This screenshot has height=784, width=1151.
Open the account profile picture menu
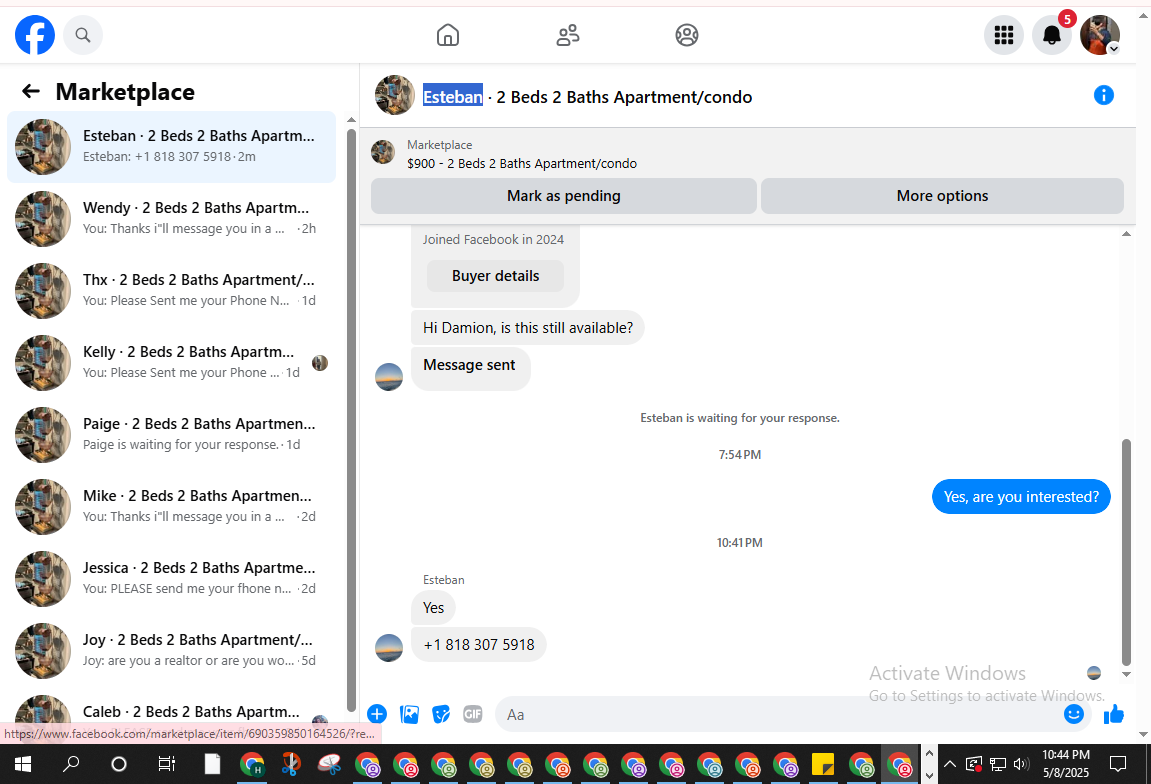click(x=1100, y=35)
